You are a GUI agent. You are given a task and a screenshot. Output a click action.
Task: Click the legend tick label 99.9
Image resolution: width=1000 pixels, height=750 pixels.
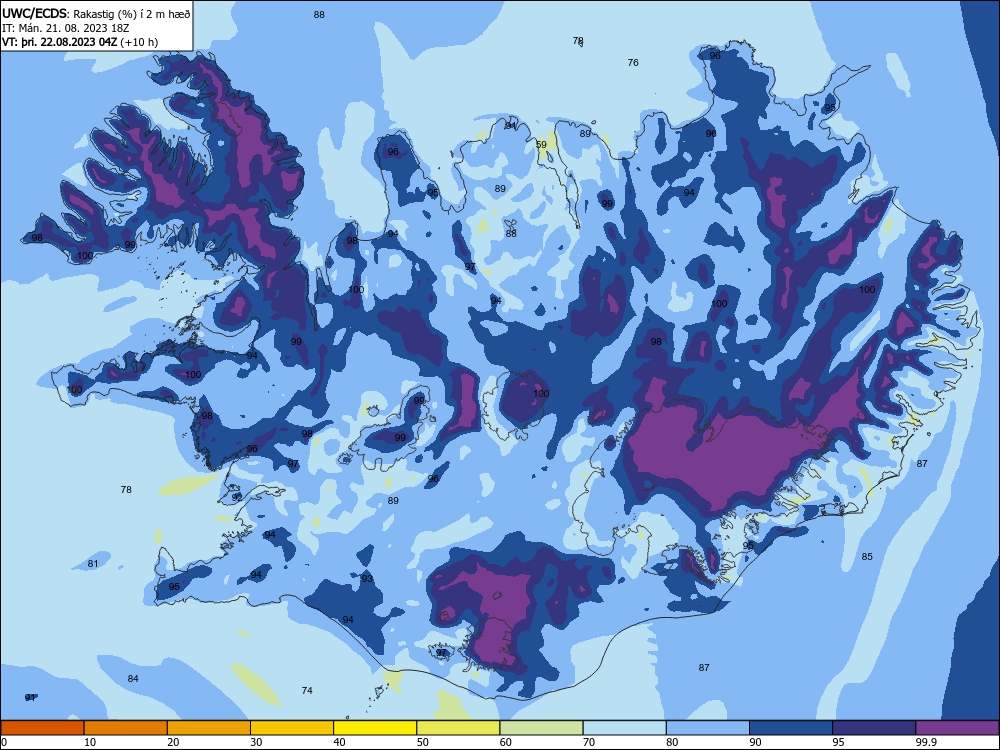(x=925, y=742)
